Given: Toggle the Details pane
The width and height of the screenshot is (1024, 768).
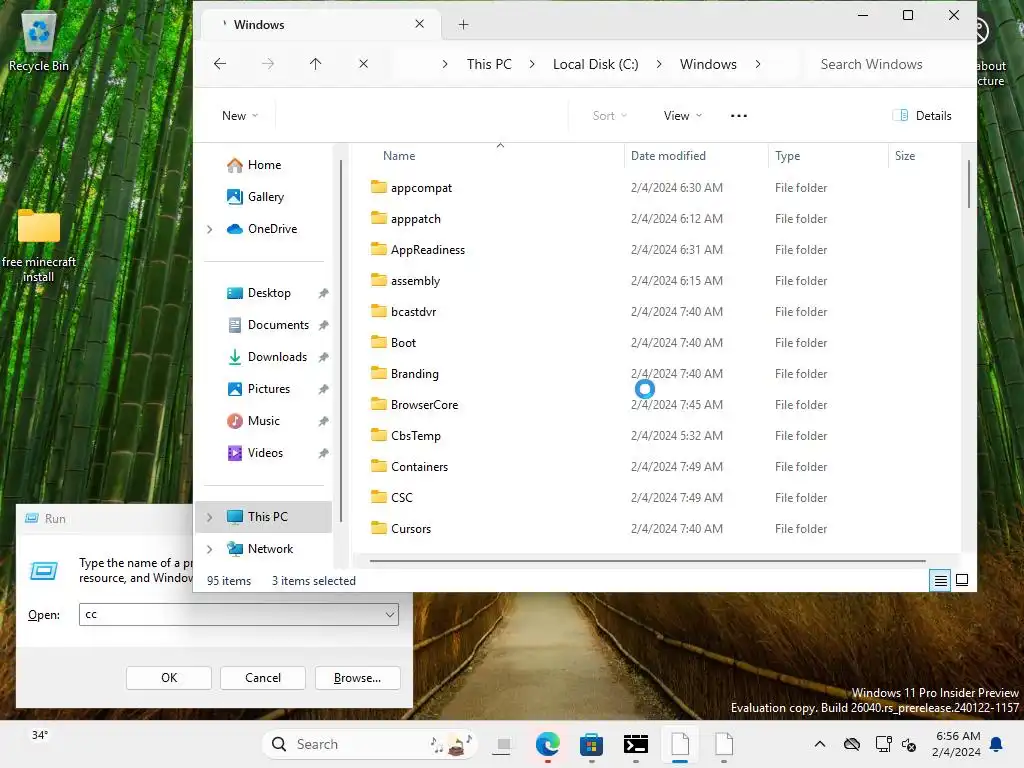Looking at the screenshot, I should pos(922,116).
